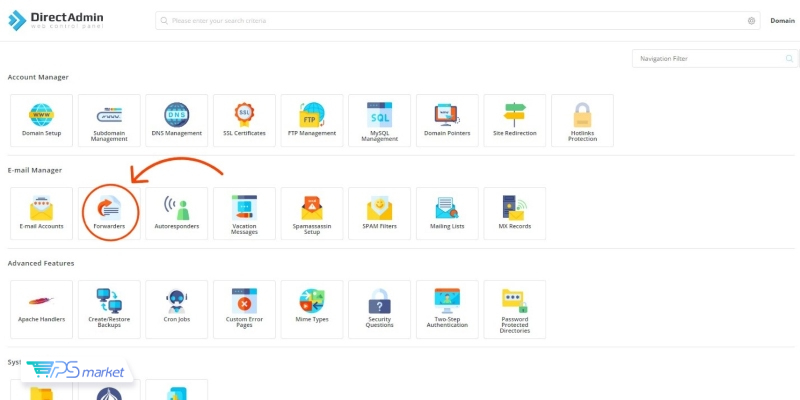
Task: Open Two-Step Authentication settings
Action: 447,305
